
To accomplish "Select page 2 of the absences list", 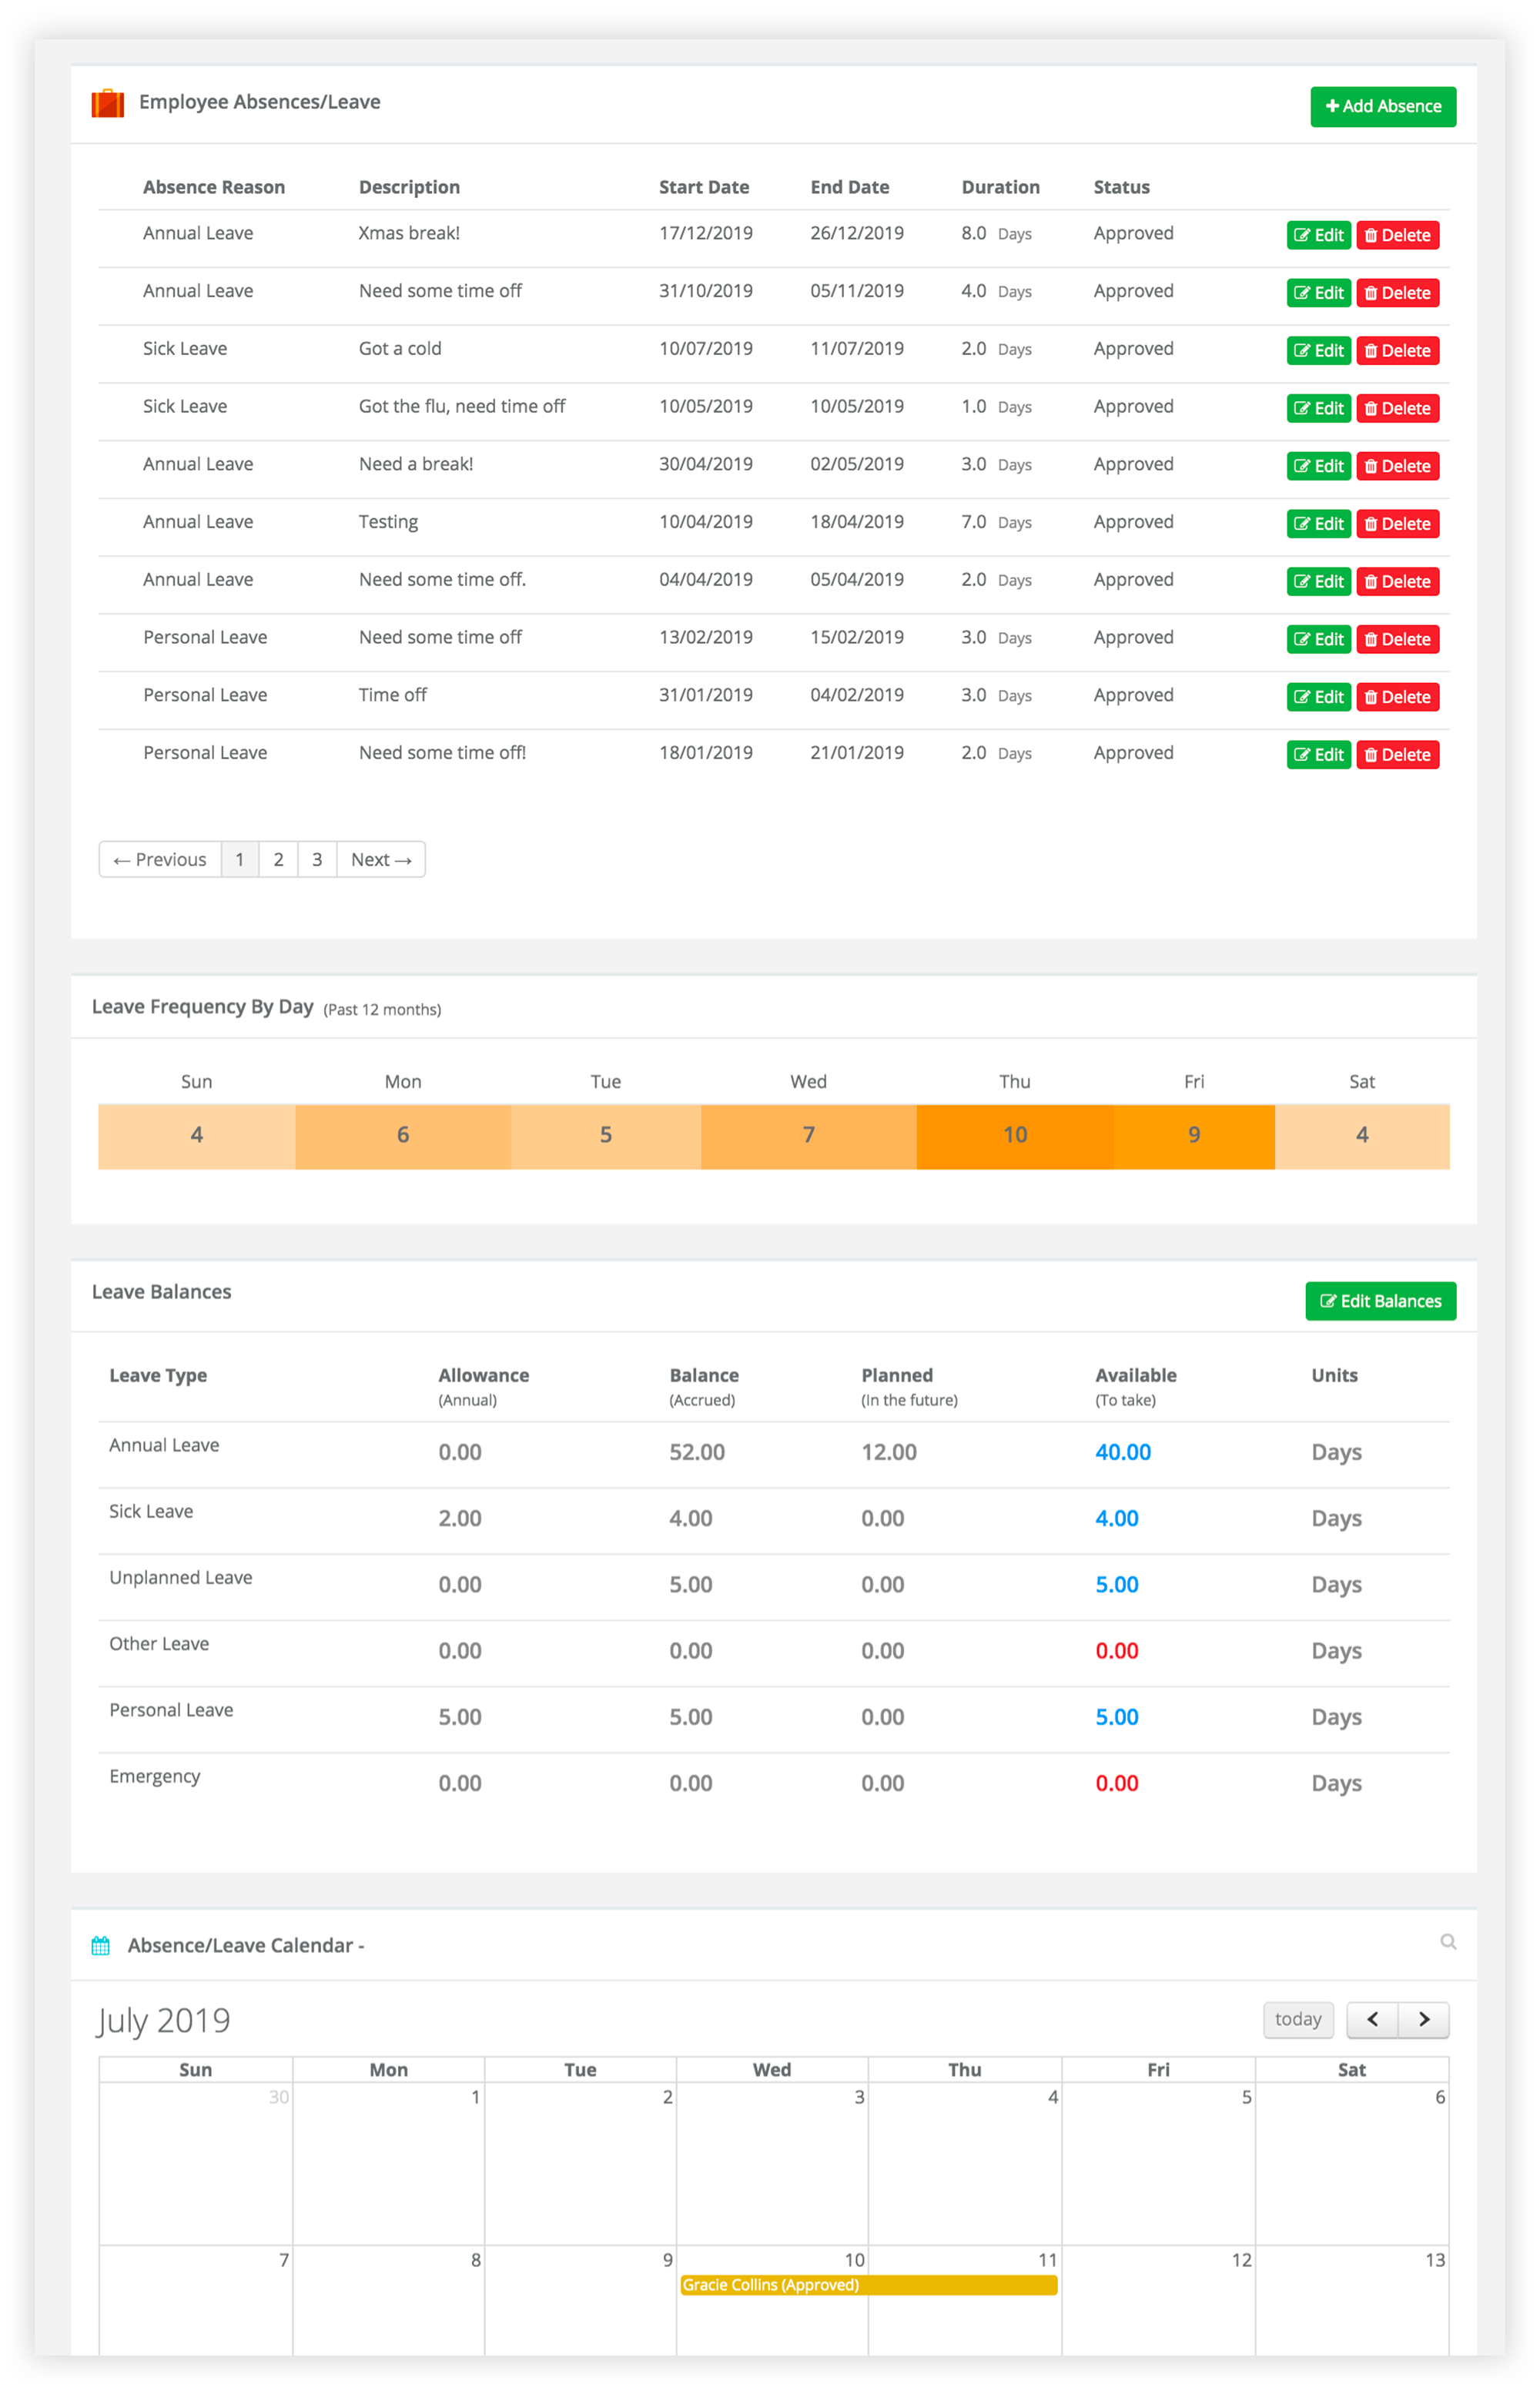I will coord(278,859).
